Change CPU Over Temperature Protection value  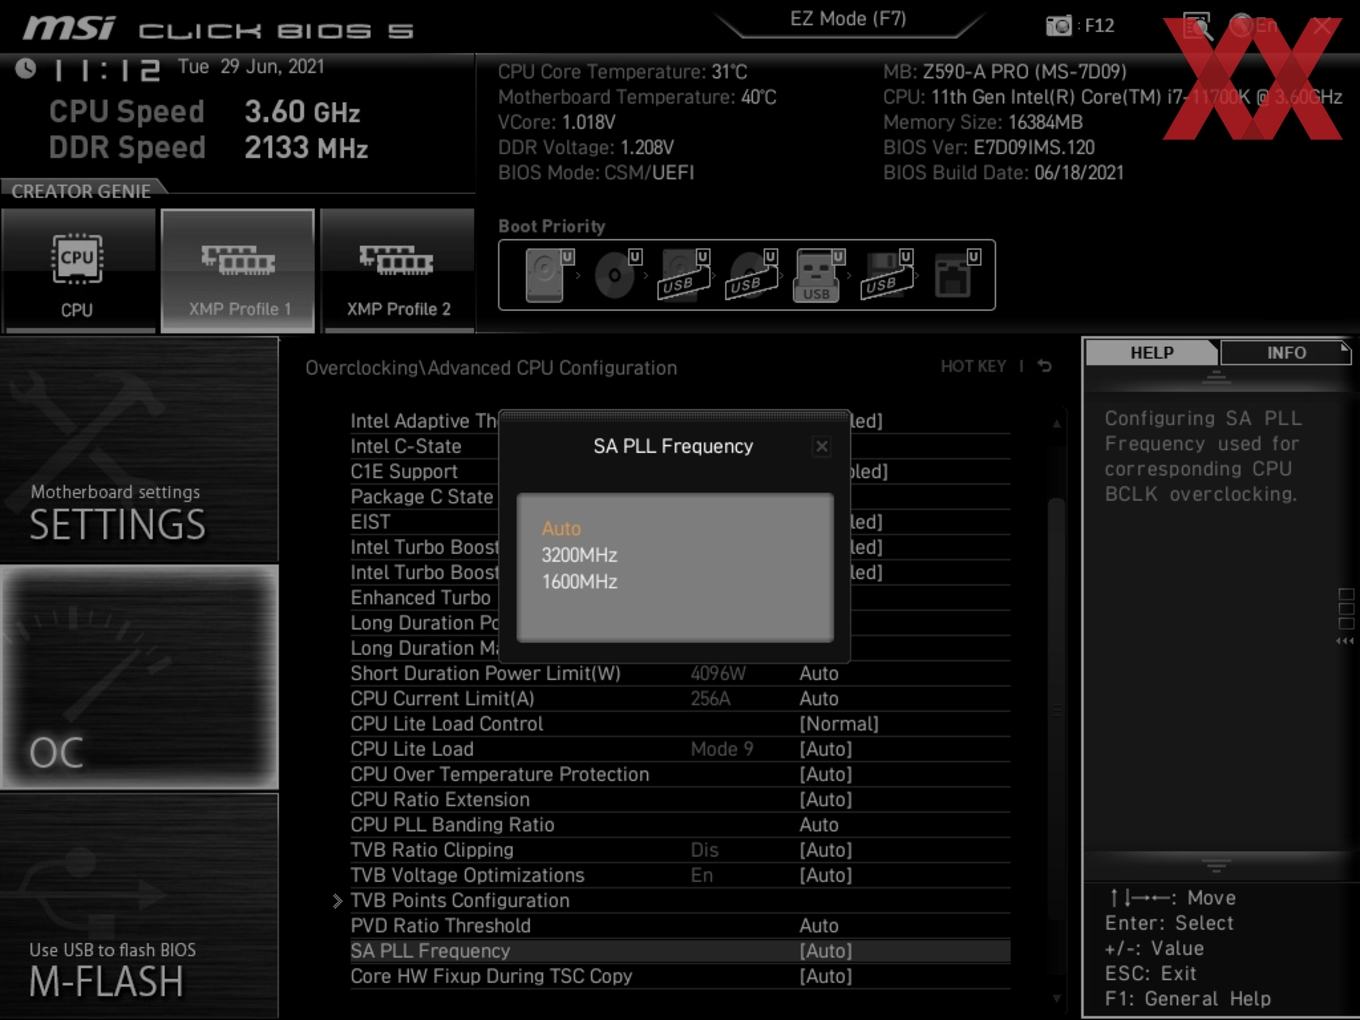click(826, 775)
